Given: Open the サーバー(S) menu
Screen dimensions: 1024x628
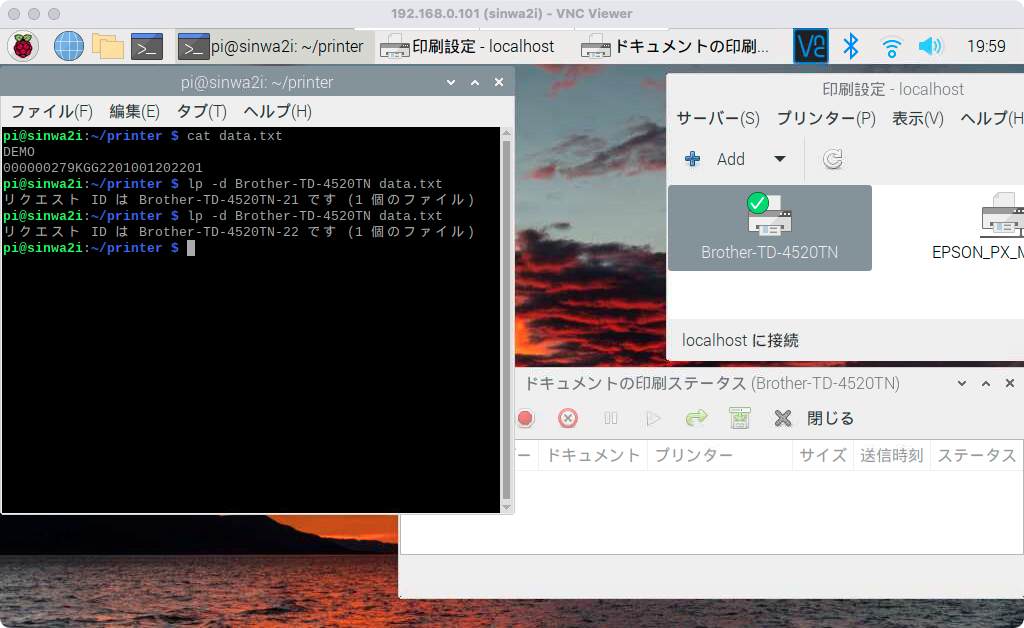Looking at the screenshot, I should coord(718,118).
